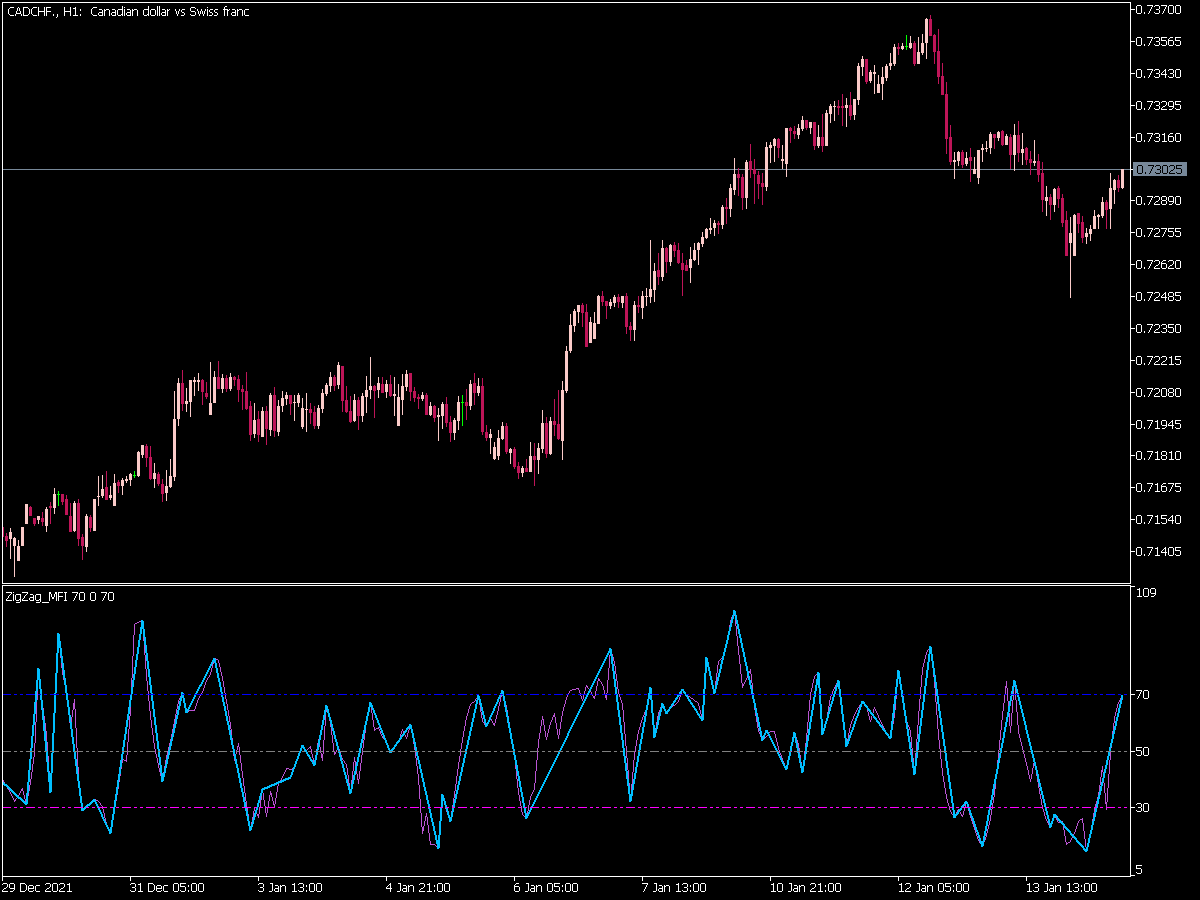Click the '7 Jan 13:00' time label
Image resolution: width=1200 pixels, height=900 pixels.
[x=674, y=887]
